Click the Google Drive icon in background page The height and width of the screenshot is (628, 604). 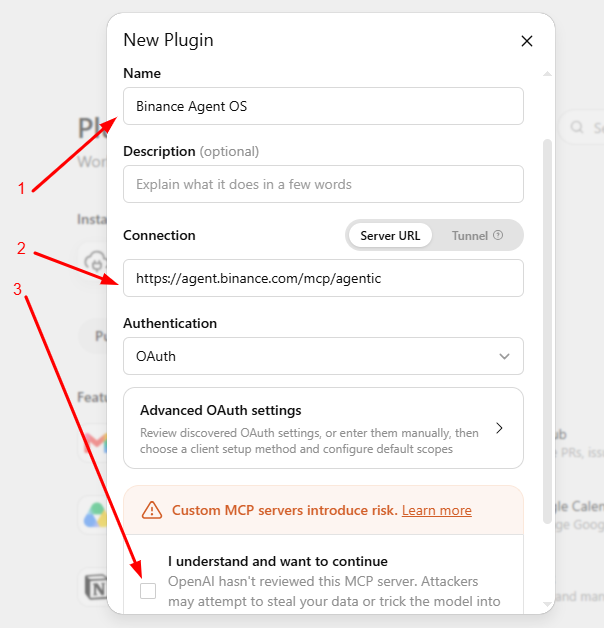(95, 515)
